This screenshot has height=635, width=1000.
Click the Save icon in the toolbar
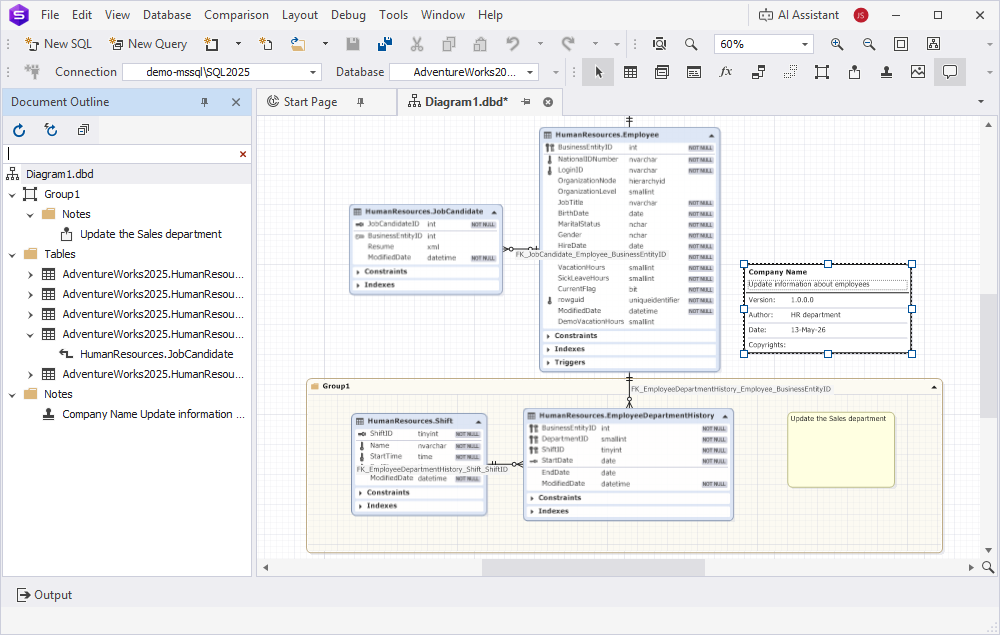pyautogui.click(x=353, y=44)
